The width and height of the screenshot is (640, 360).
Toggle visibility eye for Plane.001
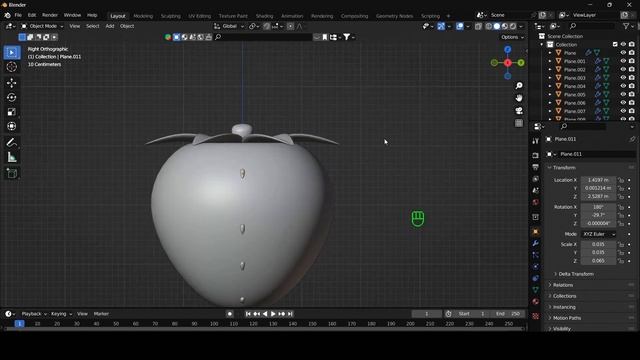pyautogui.click(x=623, y=61)
